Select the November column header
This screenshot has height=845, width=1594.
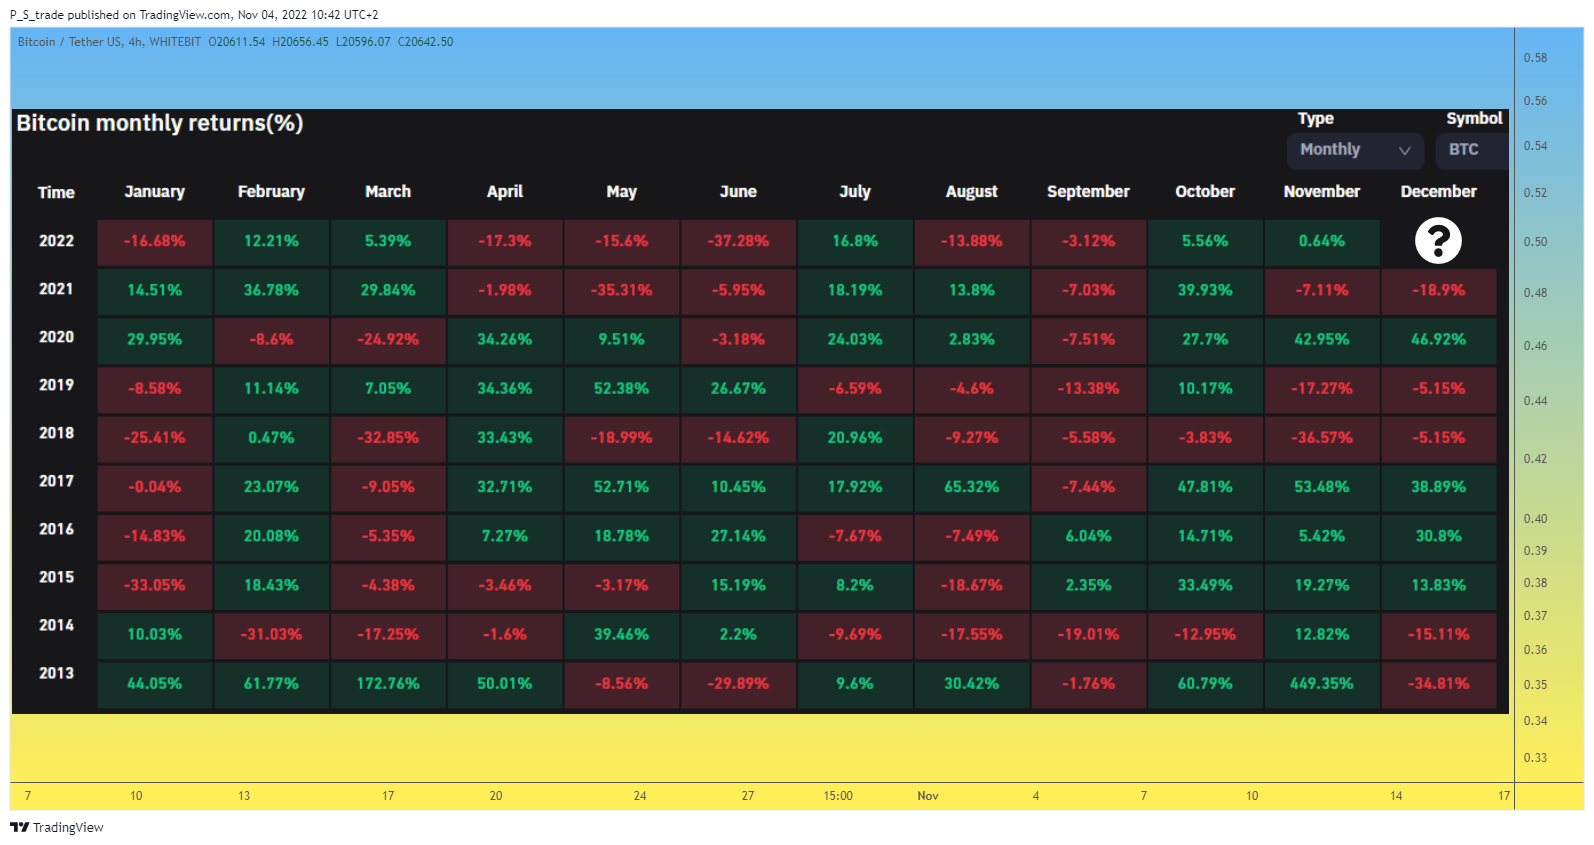click(x=1322, y=192)
